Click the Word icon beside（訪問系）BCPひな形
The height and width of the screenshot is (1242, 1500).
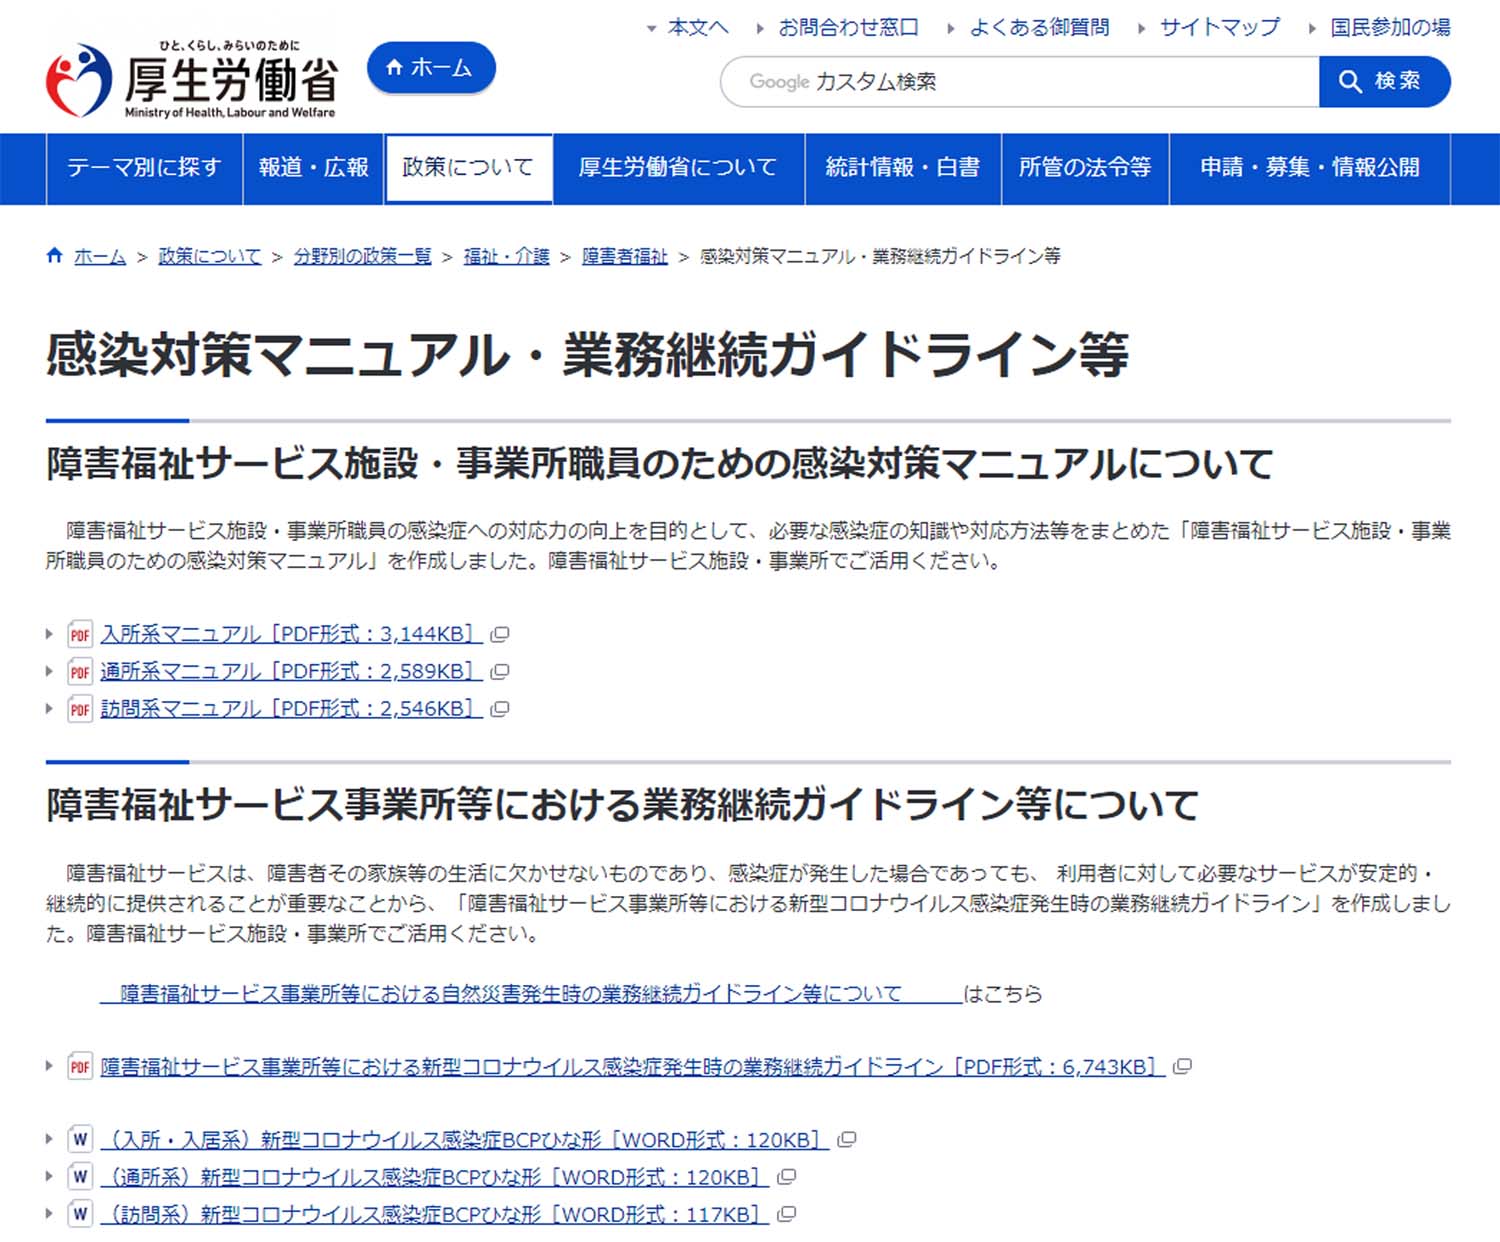pyautogui.click(x=80, y=1214)
